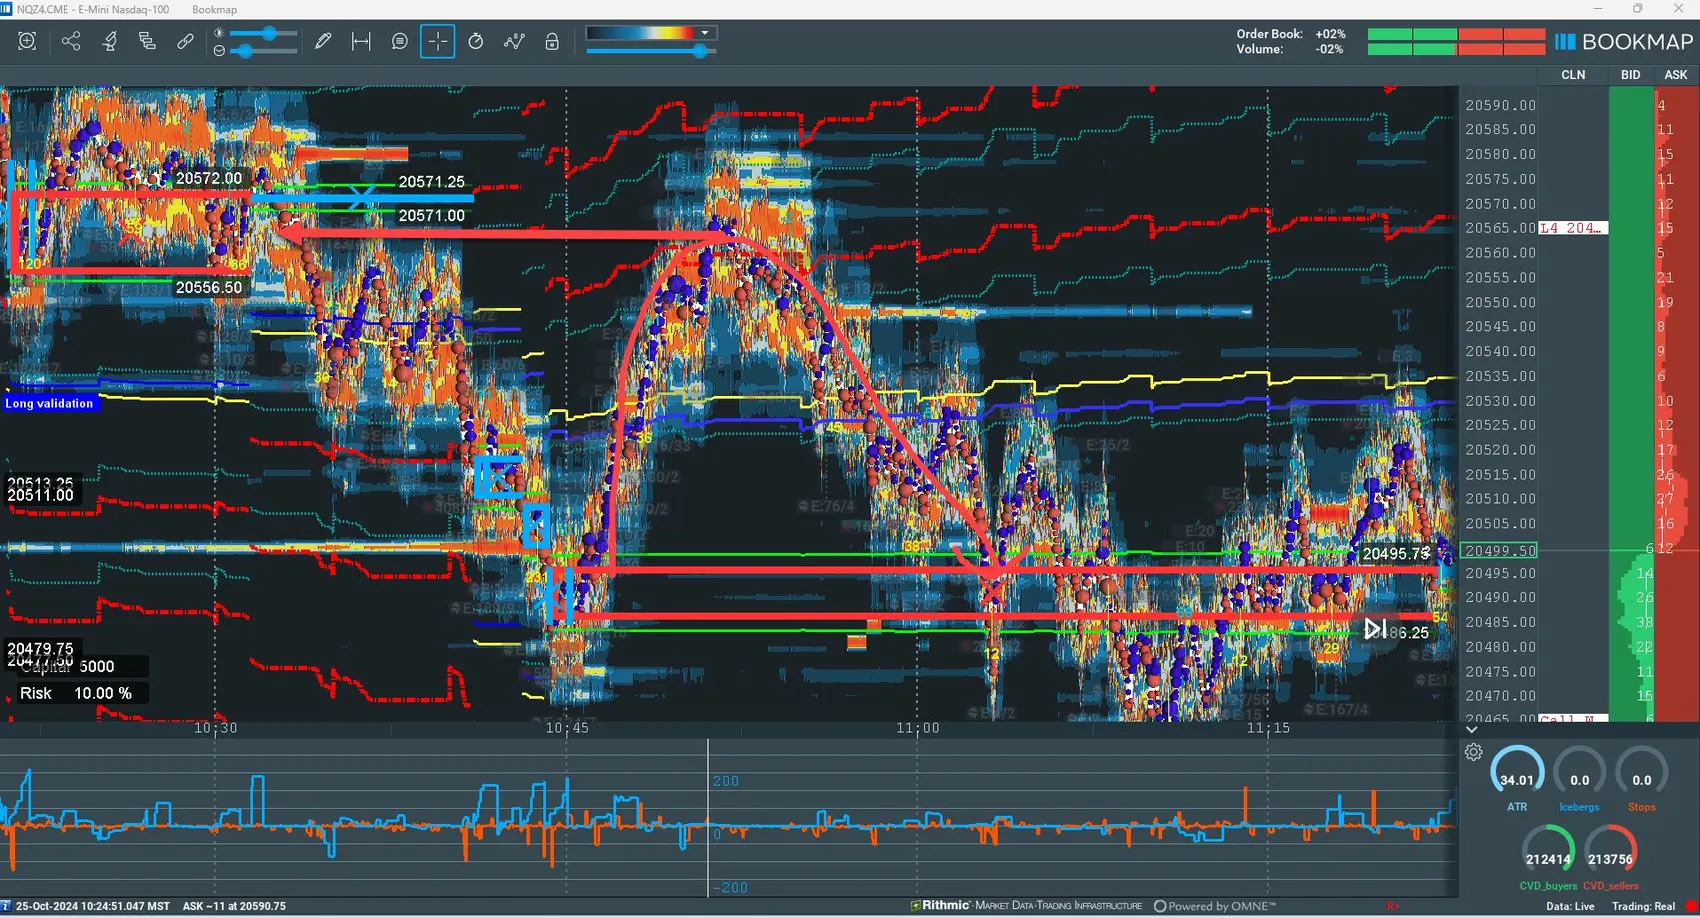Select the NQZ4.CME E-Mini Nasdaq-100 tab
Viewport: 1700px width, 918px height.
click(93, 9)
